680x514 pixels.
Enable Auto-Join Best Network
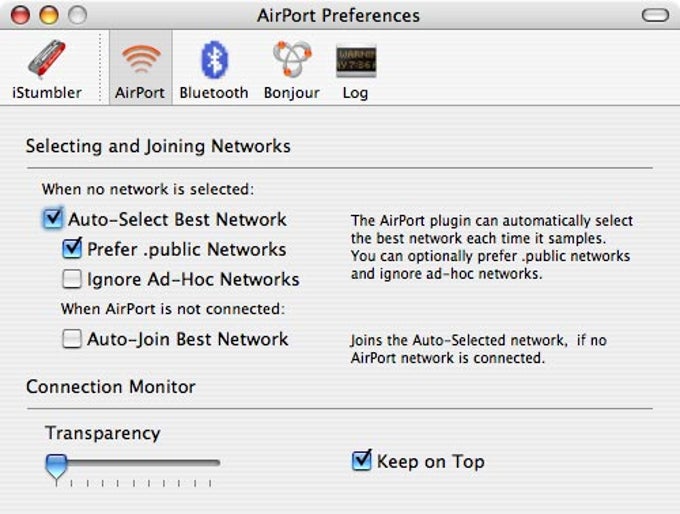[x=72, y=339]
